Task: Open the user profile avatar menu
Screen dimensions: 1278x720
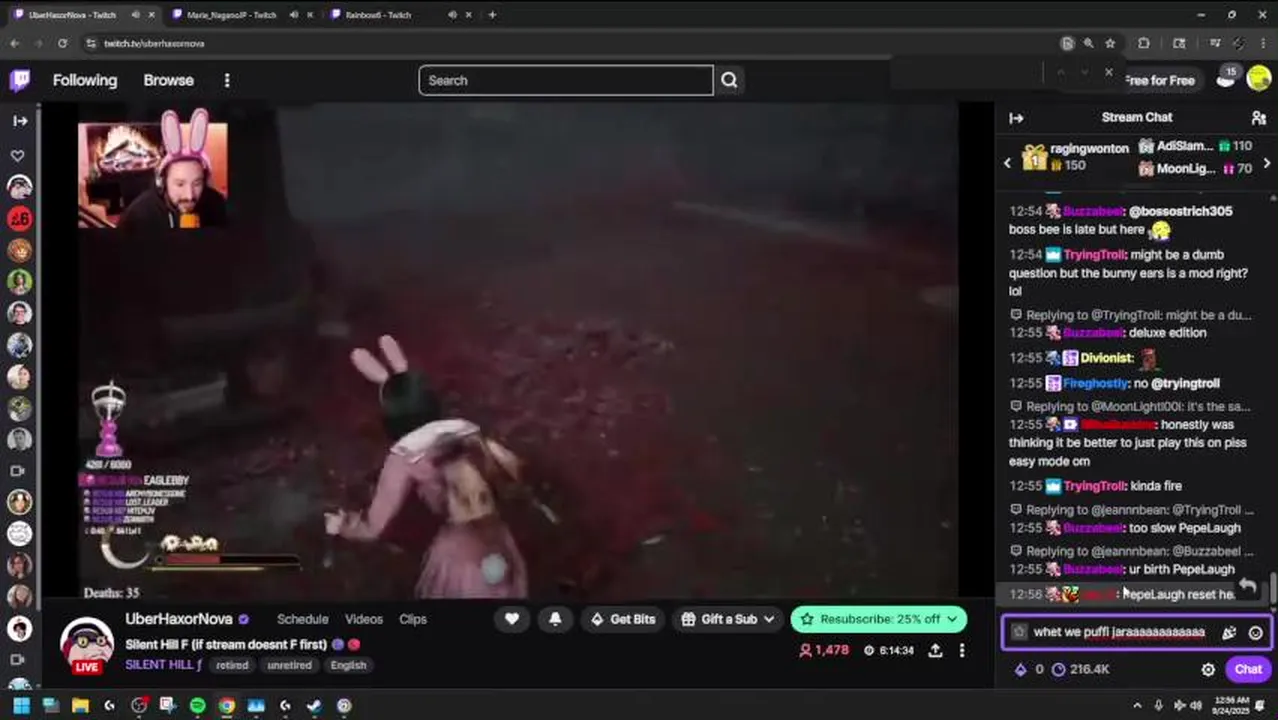Action: click(x=1258, y=80)
